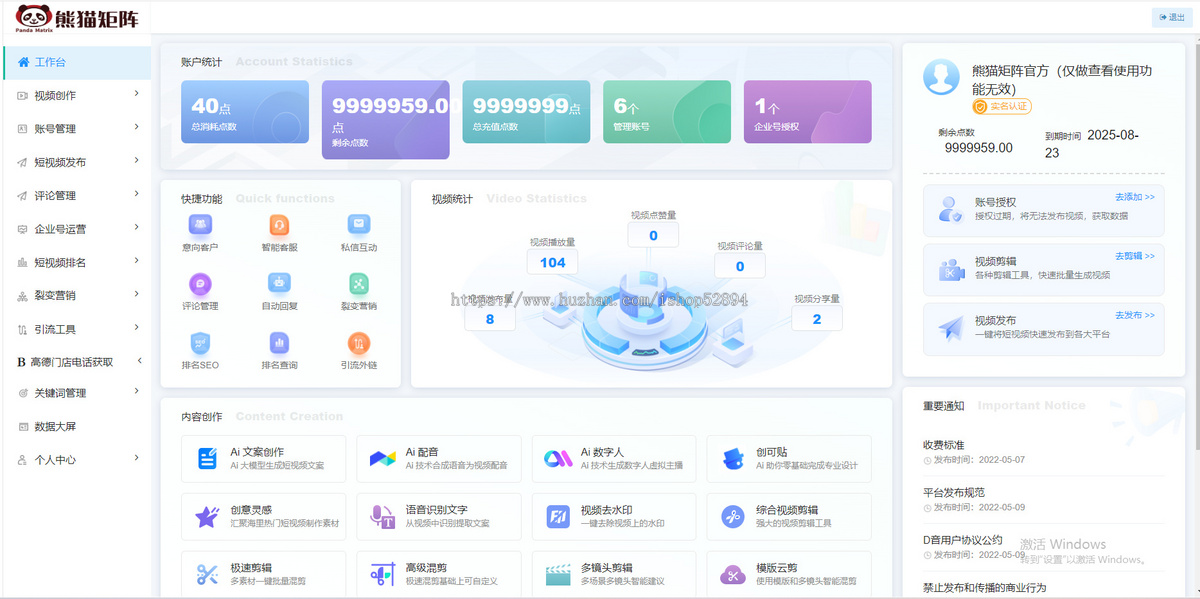
Task: Click the 多镜头剪辑 clapperboard icon
Action: [558, 575]
